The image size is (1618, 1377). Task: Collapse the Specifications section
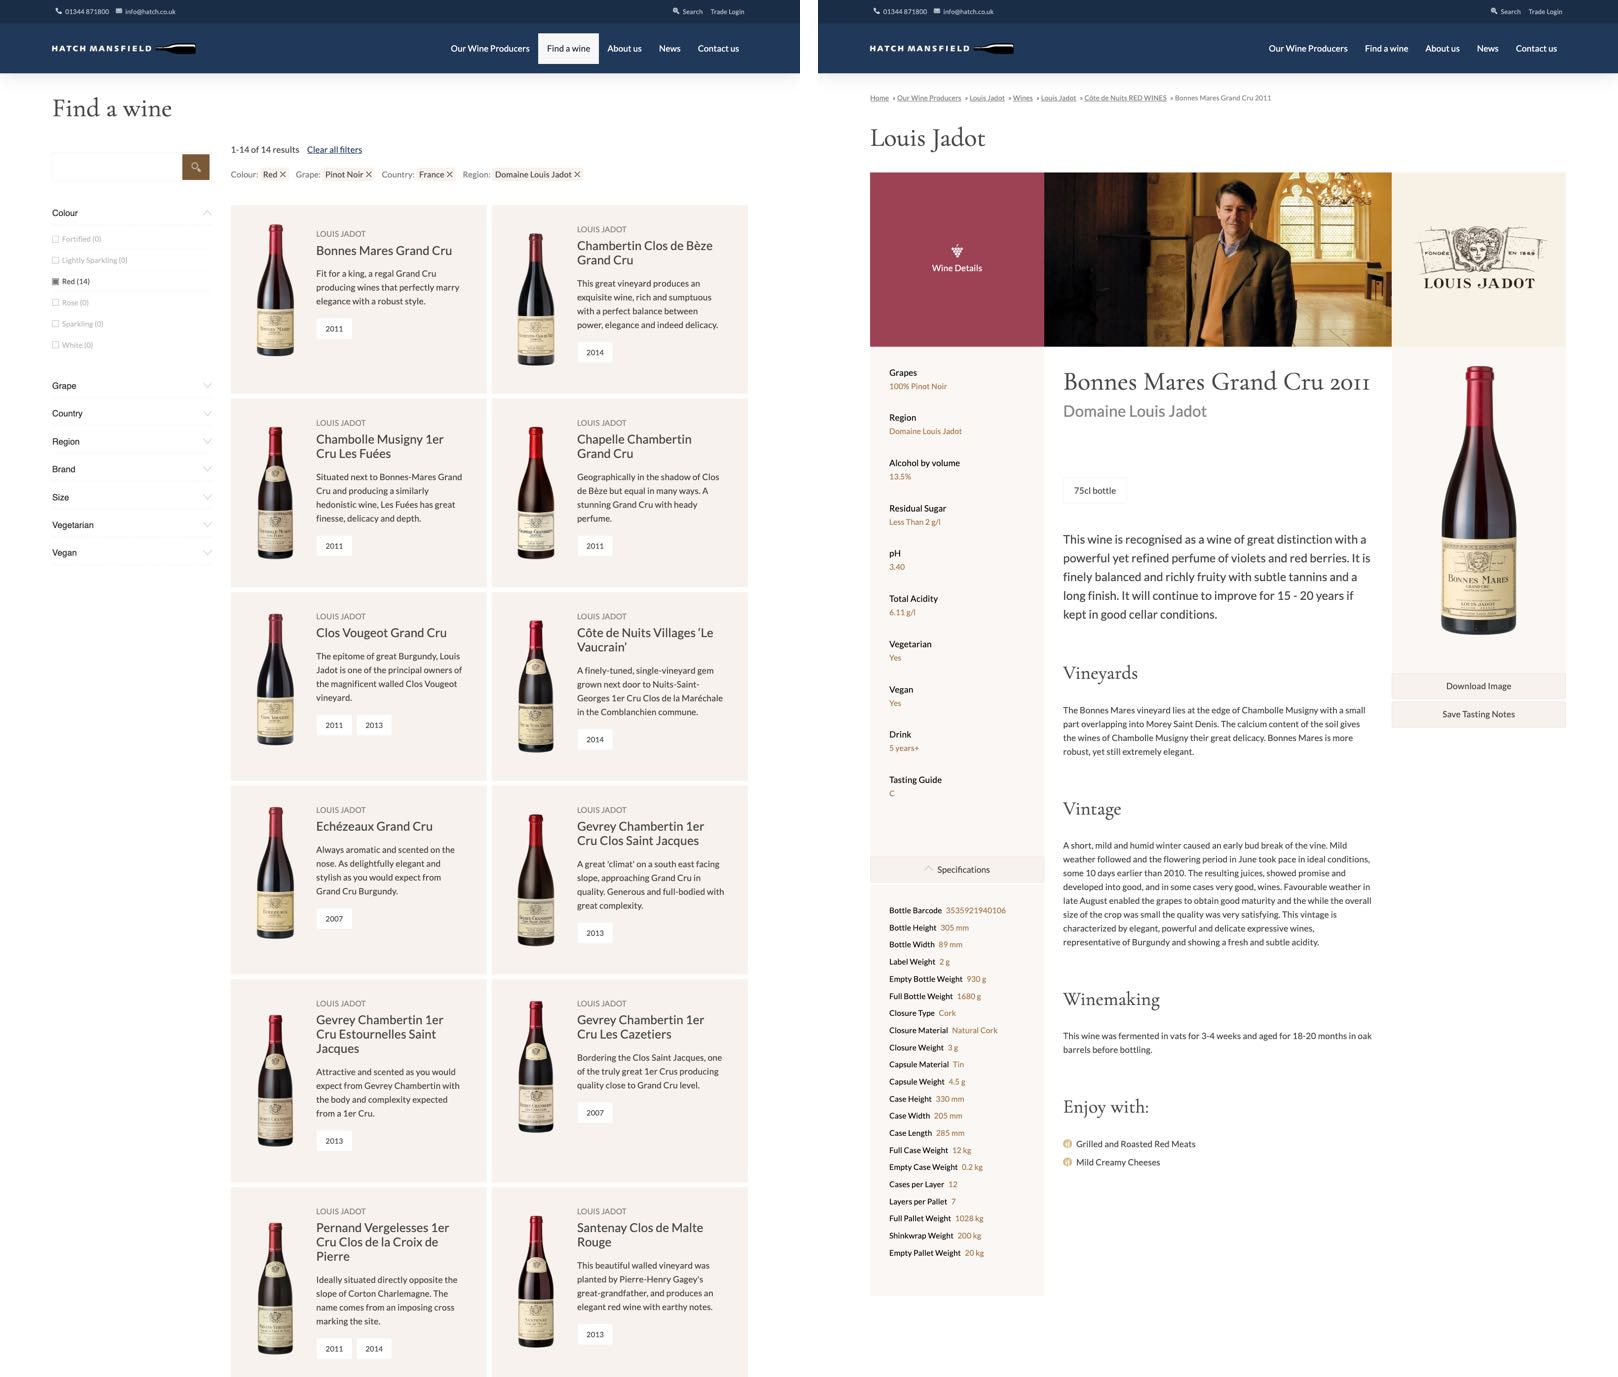[957, 870]
